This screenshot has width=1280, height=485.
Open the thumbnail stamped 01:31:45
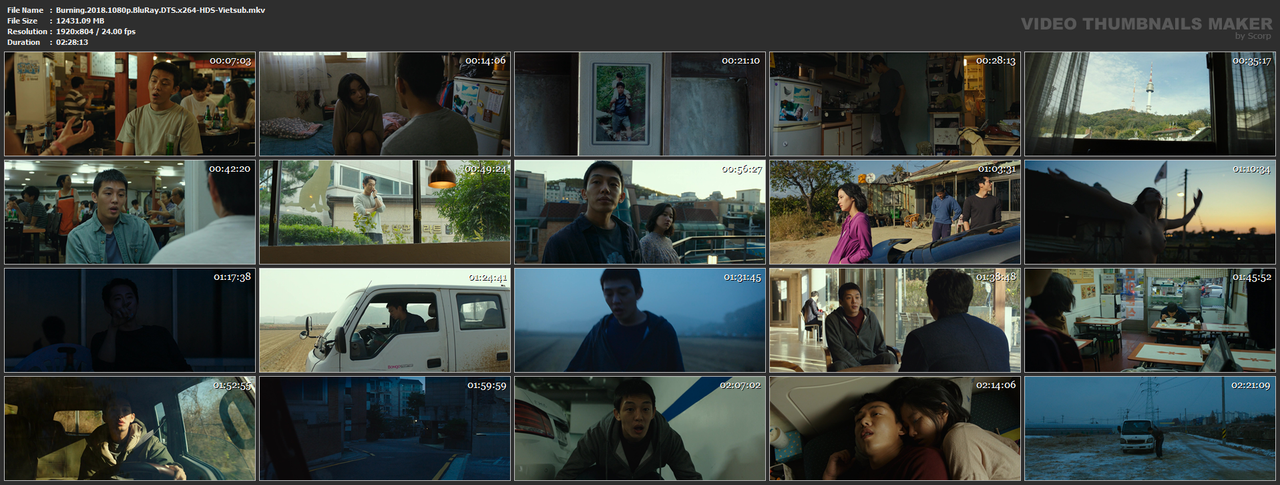click(x=640, y=320)
